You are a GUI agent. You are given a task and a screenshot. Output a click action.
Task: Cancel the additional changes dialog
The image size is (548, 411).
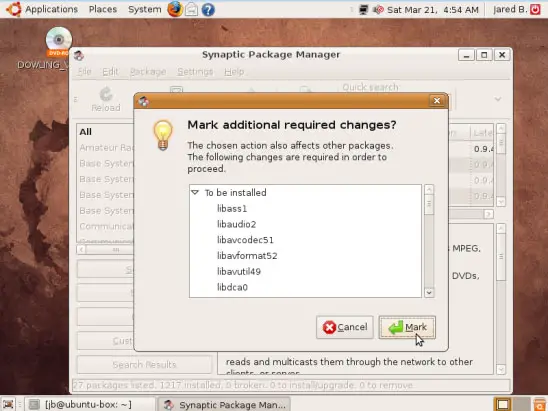point(345,327)
